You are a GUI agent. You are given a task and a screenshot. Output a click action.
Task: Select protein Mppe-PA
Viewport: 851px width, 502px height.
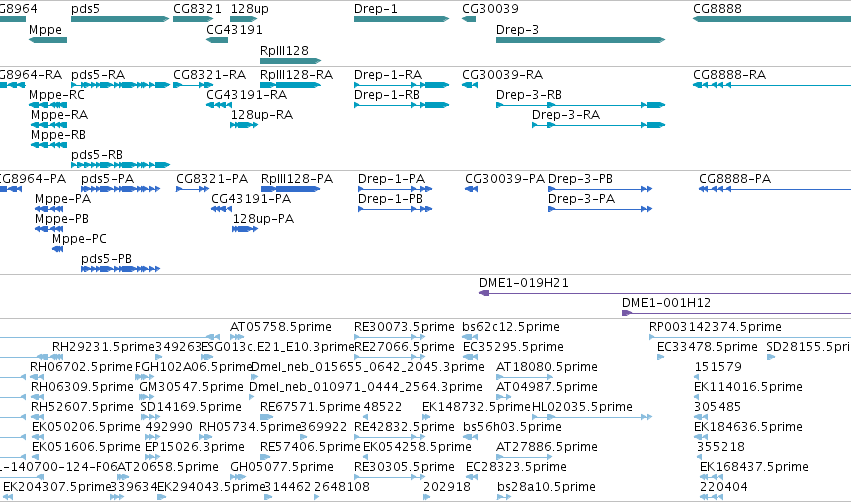49,209
